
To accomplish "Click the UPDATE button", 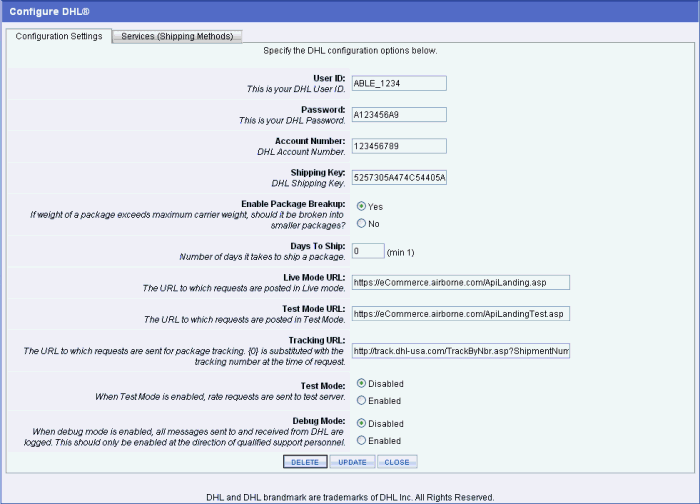I will pyautogui.click(x=352, y=462).
